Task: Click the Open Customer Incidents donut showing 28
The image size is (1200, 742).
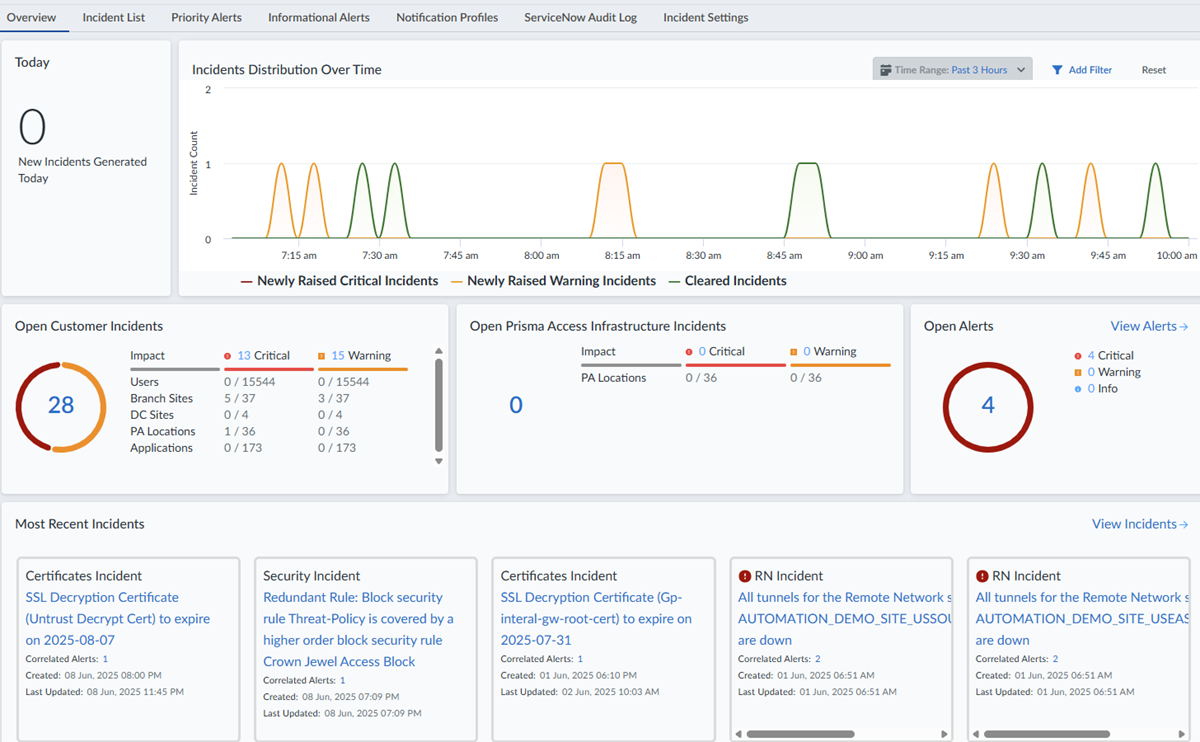Action: pos(61,406)
